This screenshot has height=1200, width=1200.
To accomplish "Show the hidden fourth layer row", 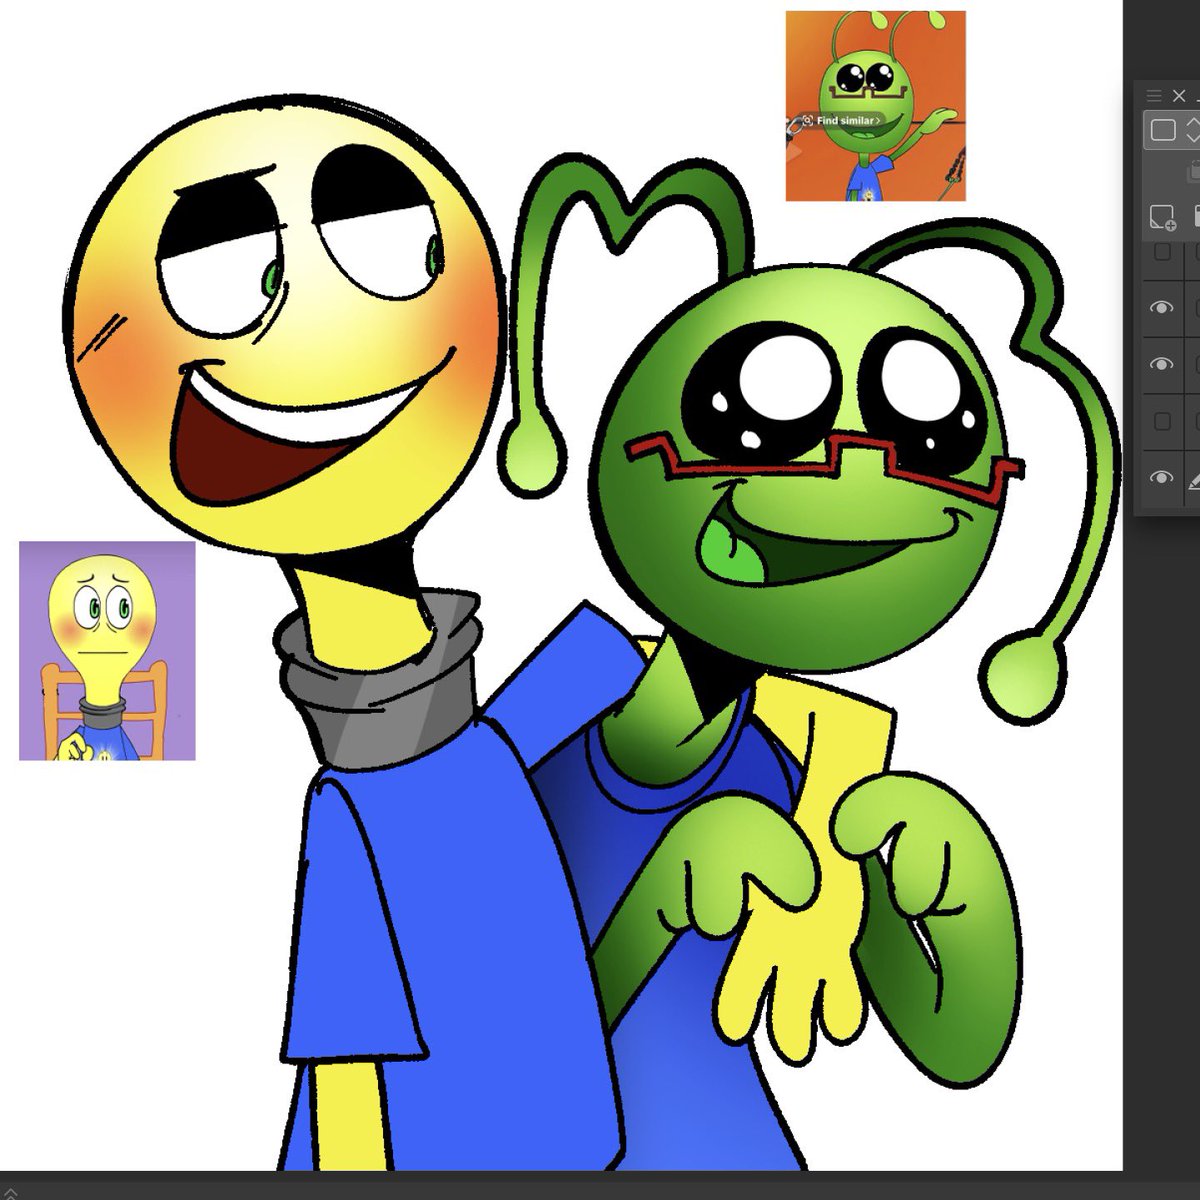I will pos(1162,422).
